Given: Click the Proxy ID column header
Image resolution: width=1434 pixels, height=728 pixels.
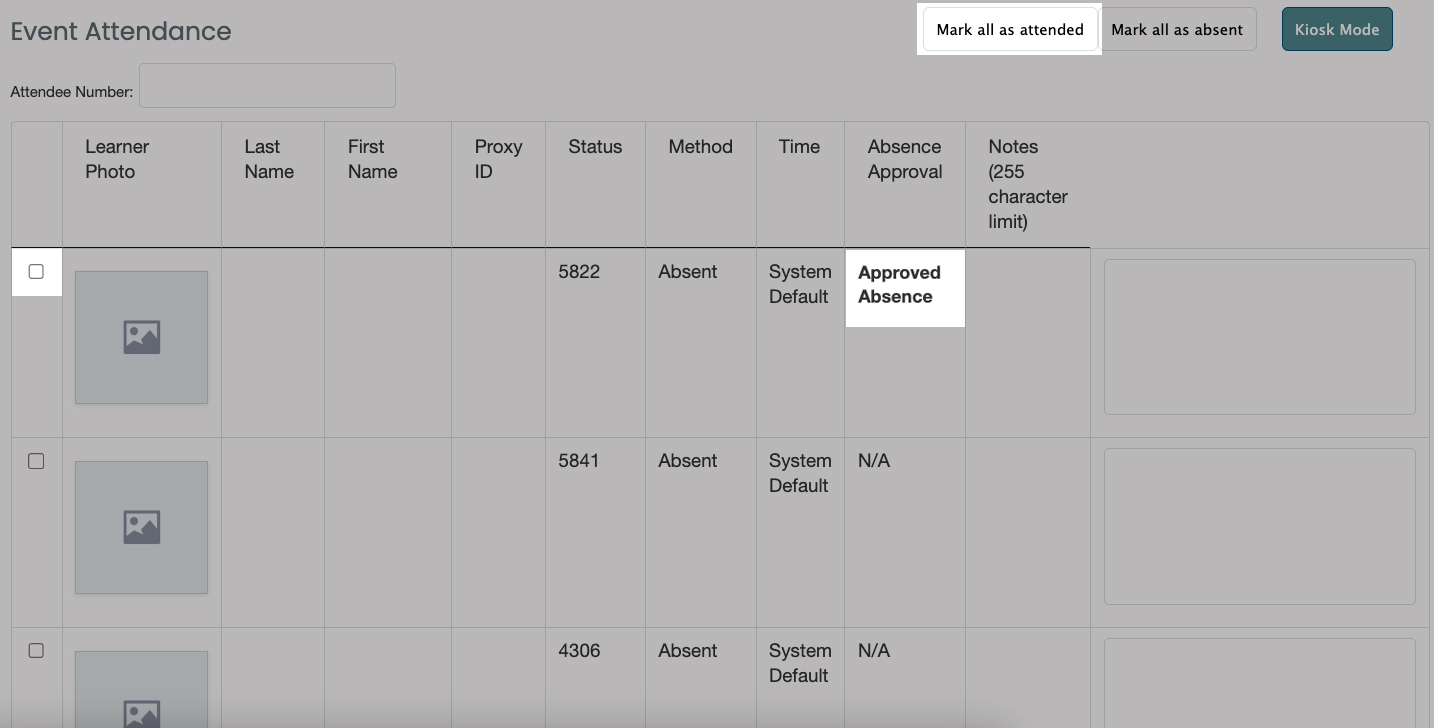Looking at the screenshot, I should [x=498, y=159].
